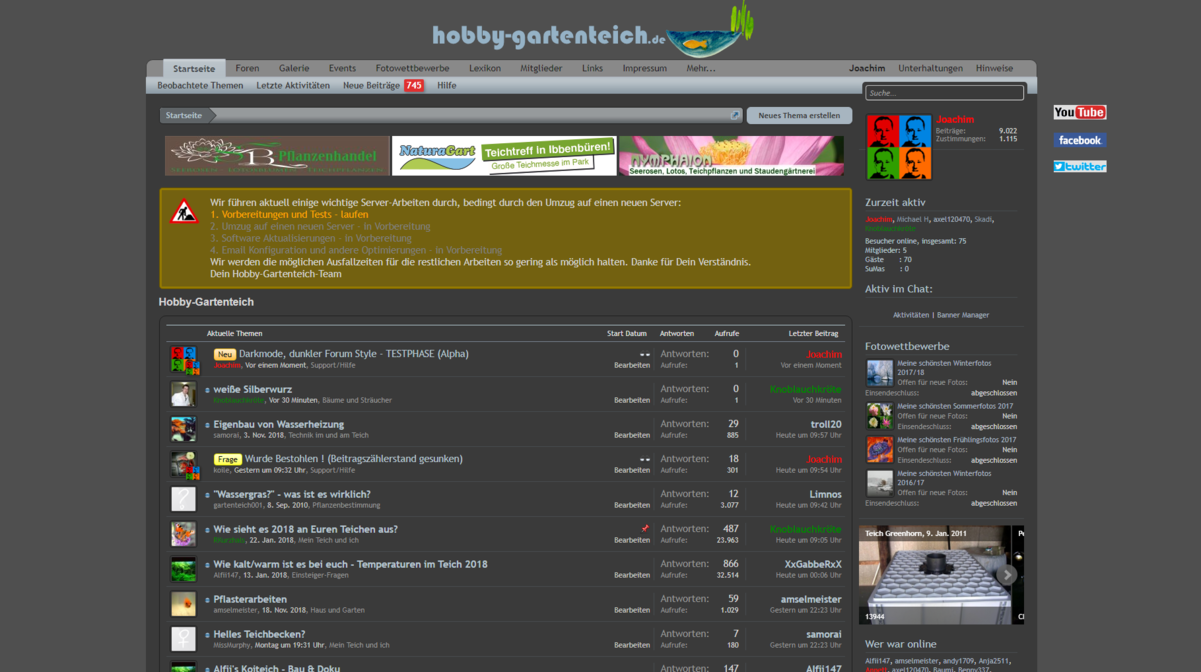Open the Nymphaion banner ad
Image resolution: width=1201 pixels, height=672 pixels.
731,156
